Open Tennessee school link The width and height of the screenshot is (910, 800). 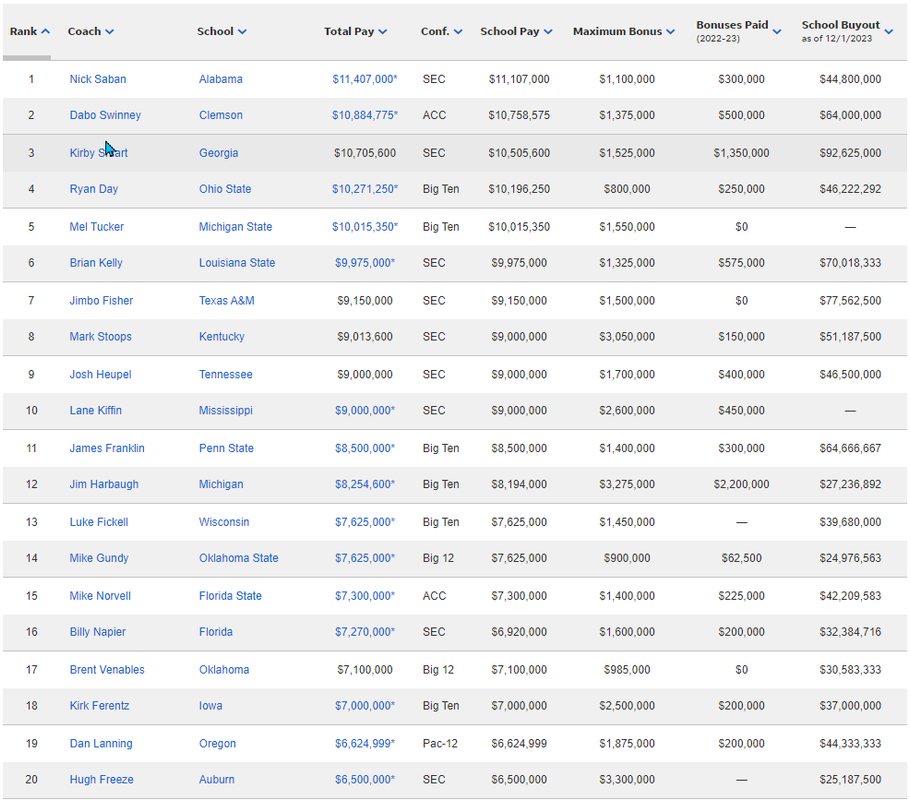pos(226,374)
